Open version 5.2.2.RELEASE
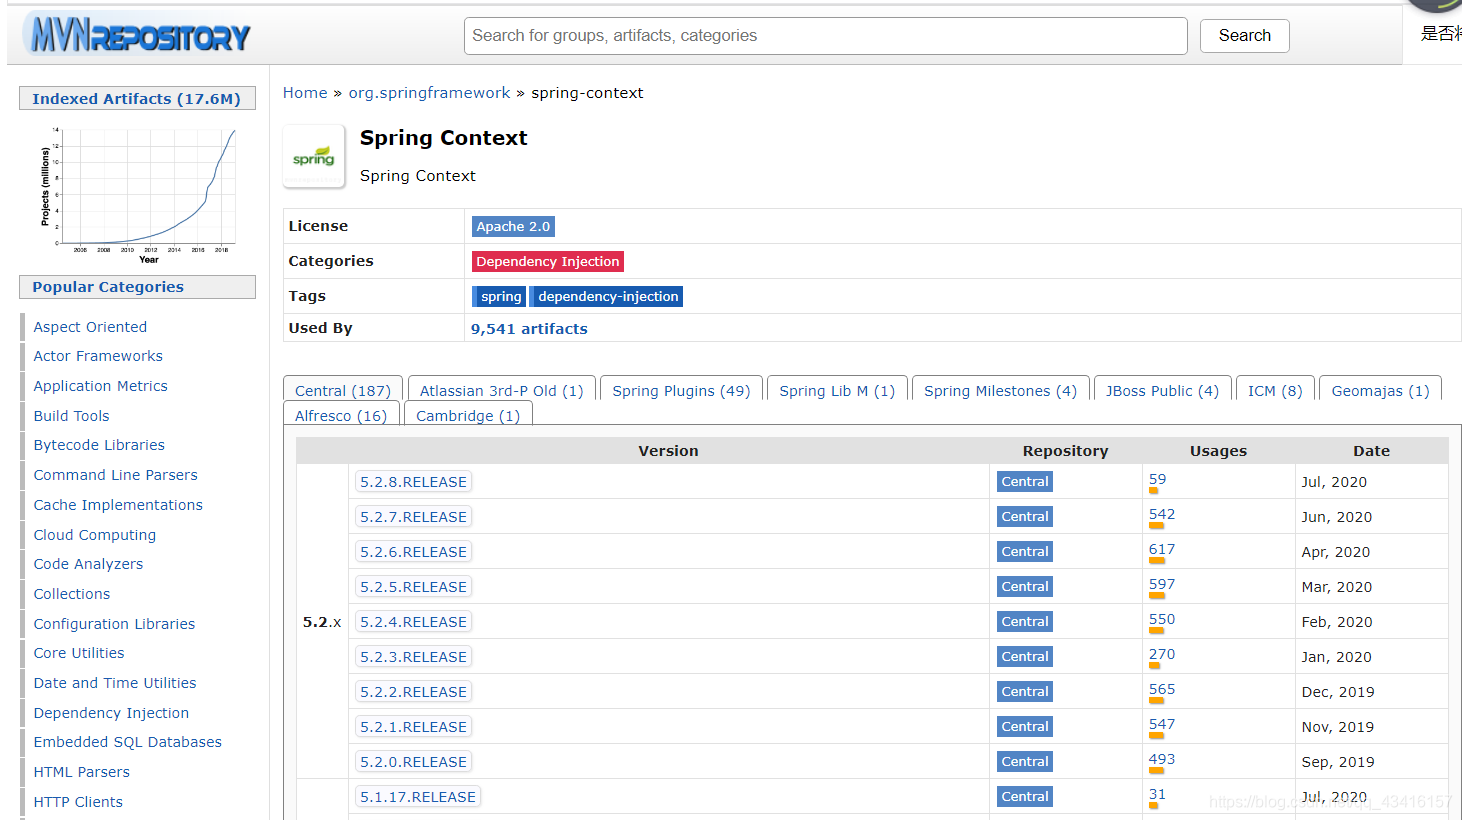The width and height of the screenshot is (1462, 820). click(x=413, y=692)
